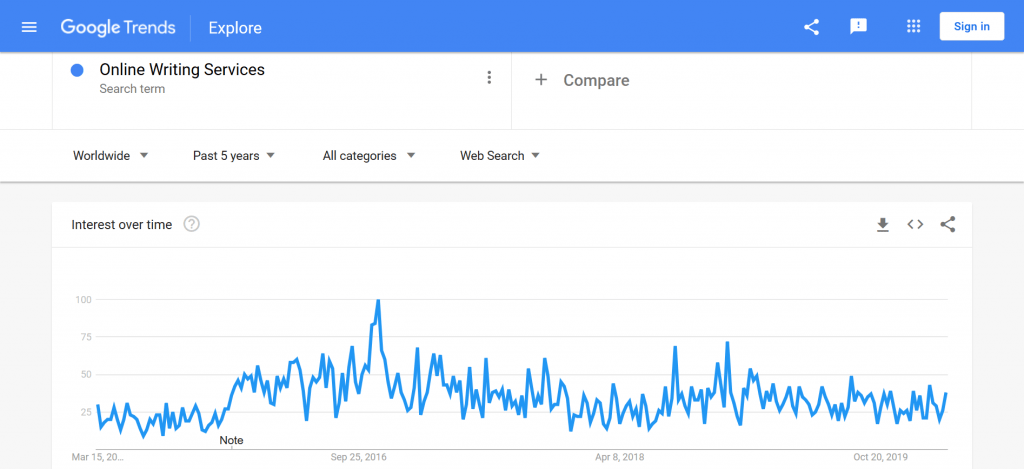Open the Past 5 years dropdown
The image size is (1024, 469).
tap(234, 155)
